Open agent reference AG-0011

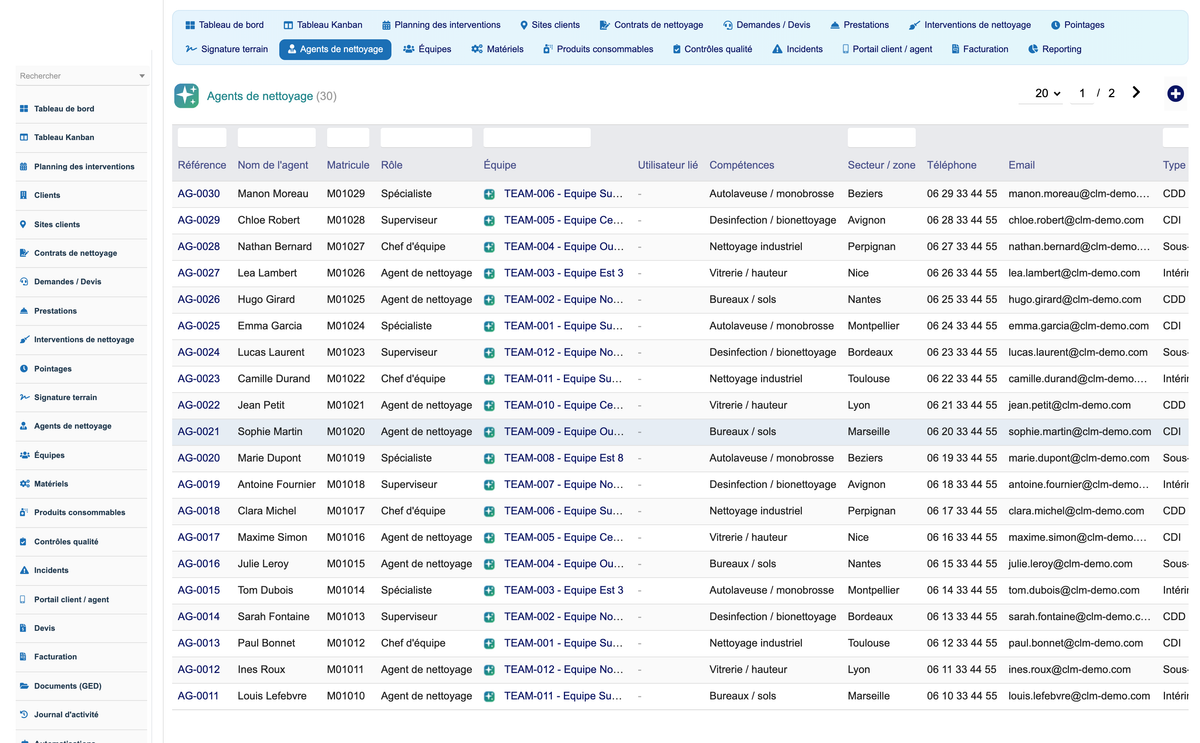tap(199, 696)
